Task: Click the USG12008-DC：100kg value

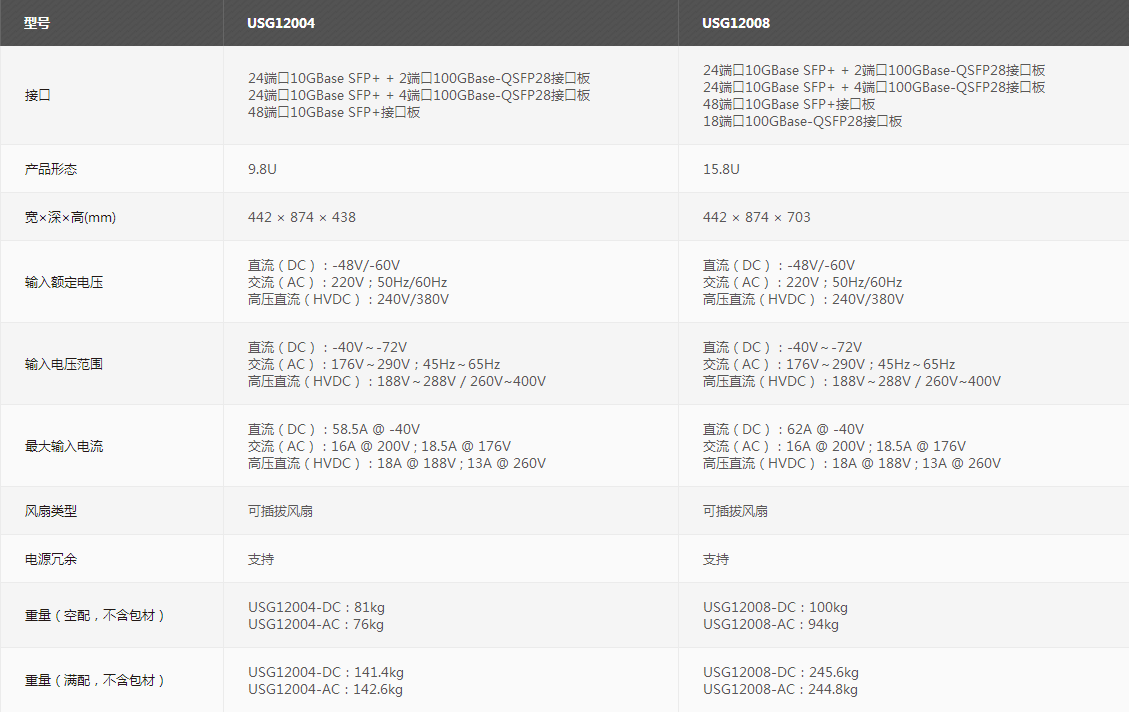Action: pos(775,608)
